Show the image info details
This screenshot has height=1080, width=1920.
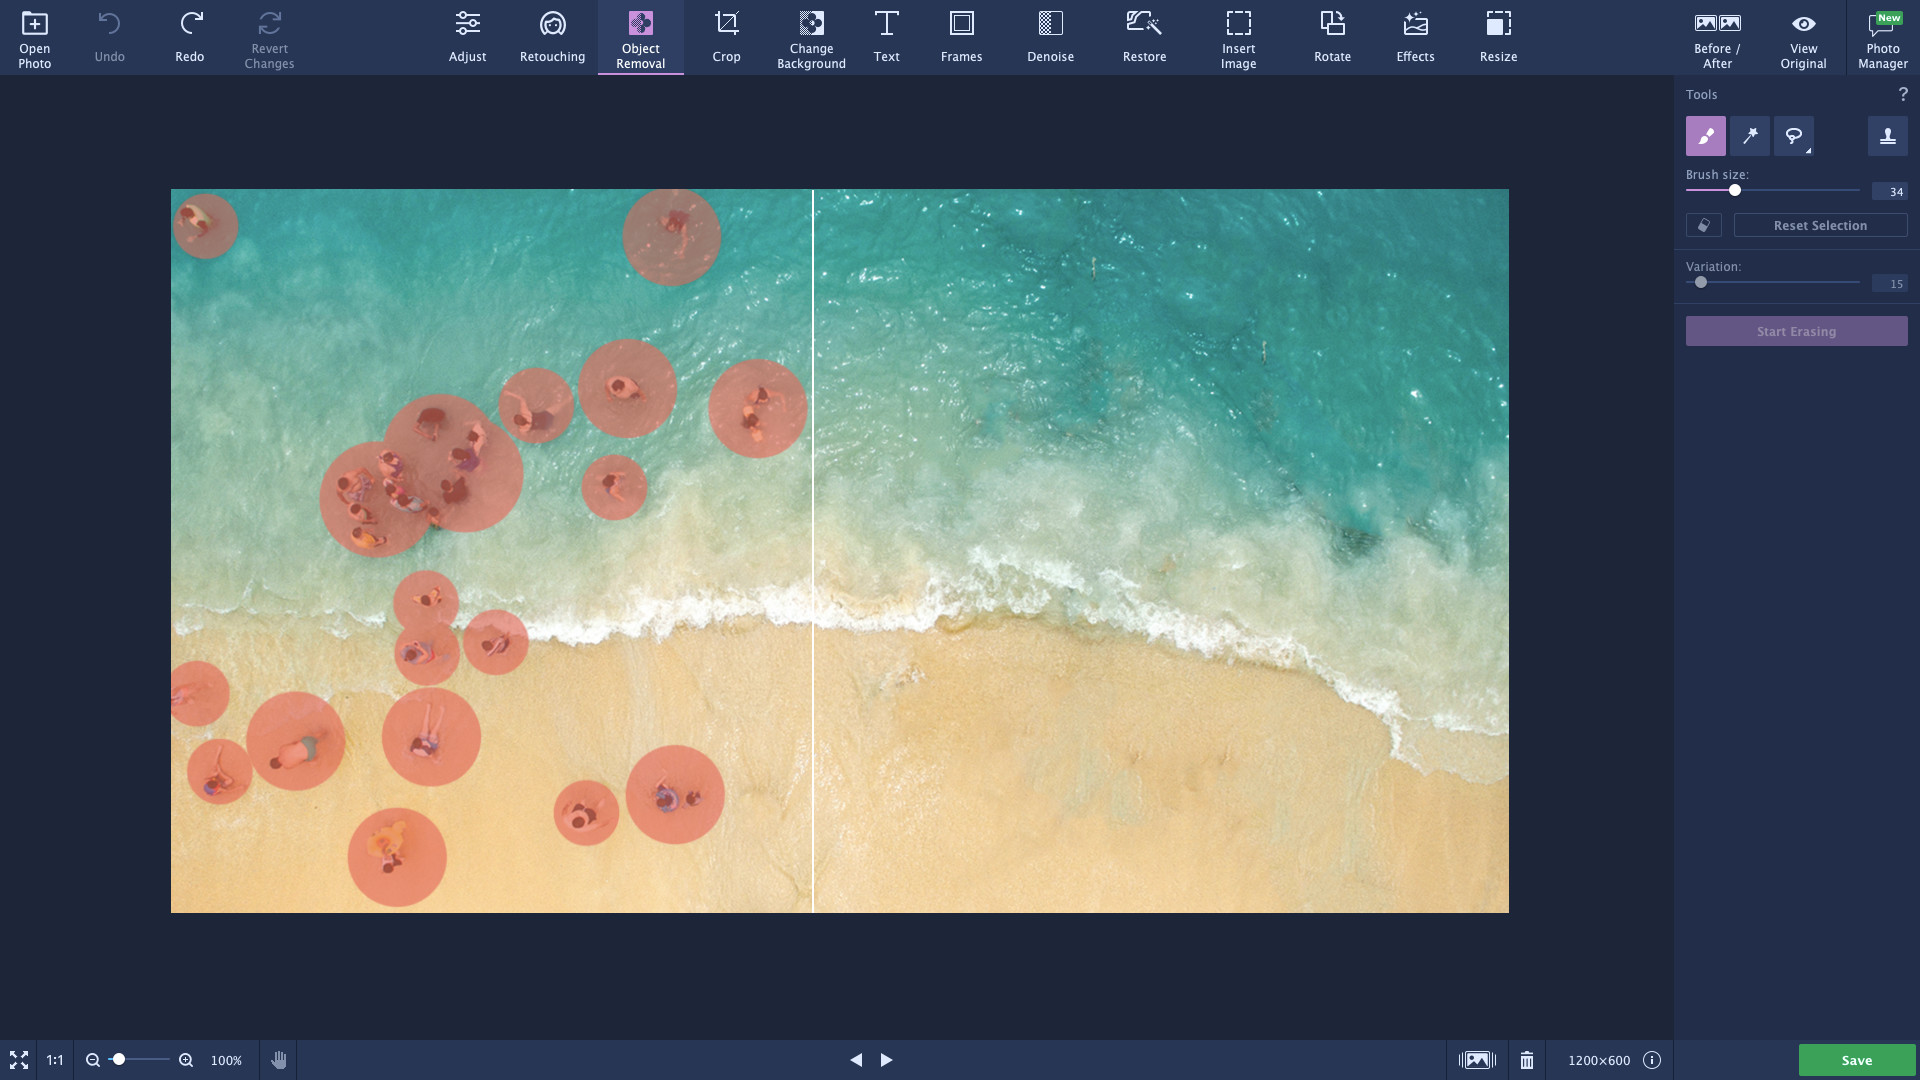point(1652,1060)
